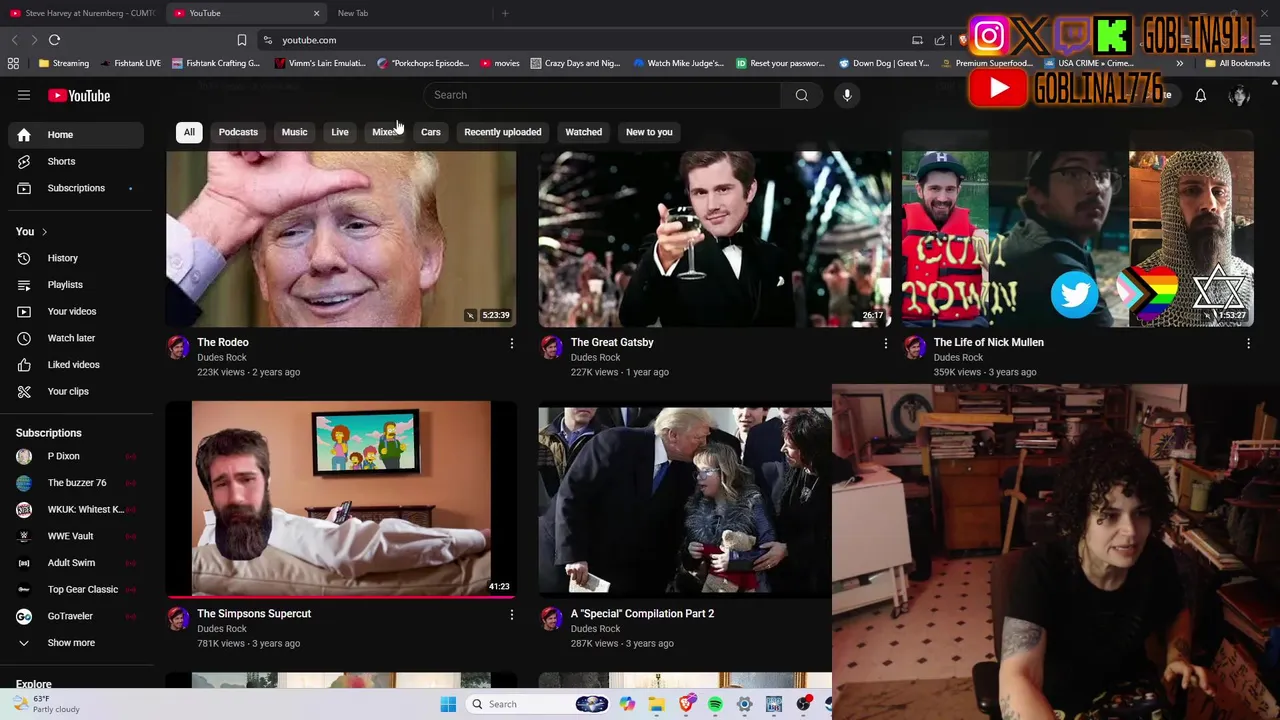Open weather widget showing 63°F
Viewport: 1280px width, 720px height.
tap(45, 704)
